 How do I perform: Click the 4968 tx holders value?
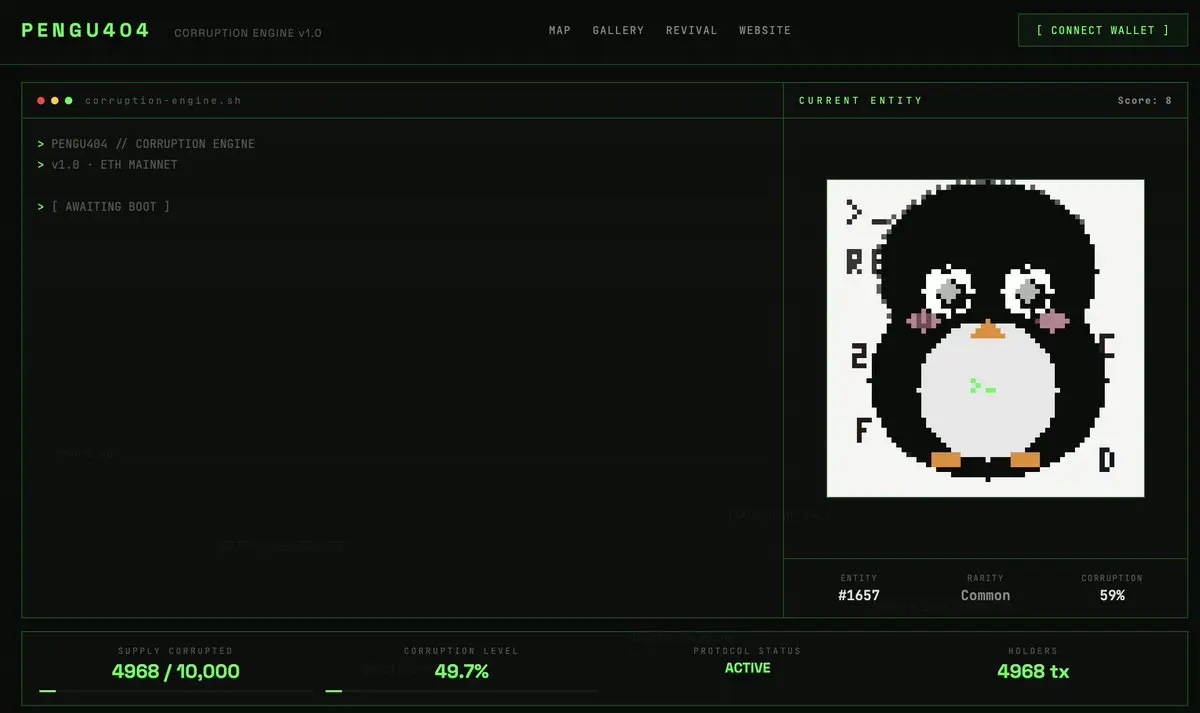coord(1033,671)
